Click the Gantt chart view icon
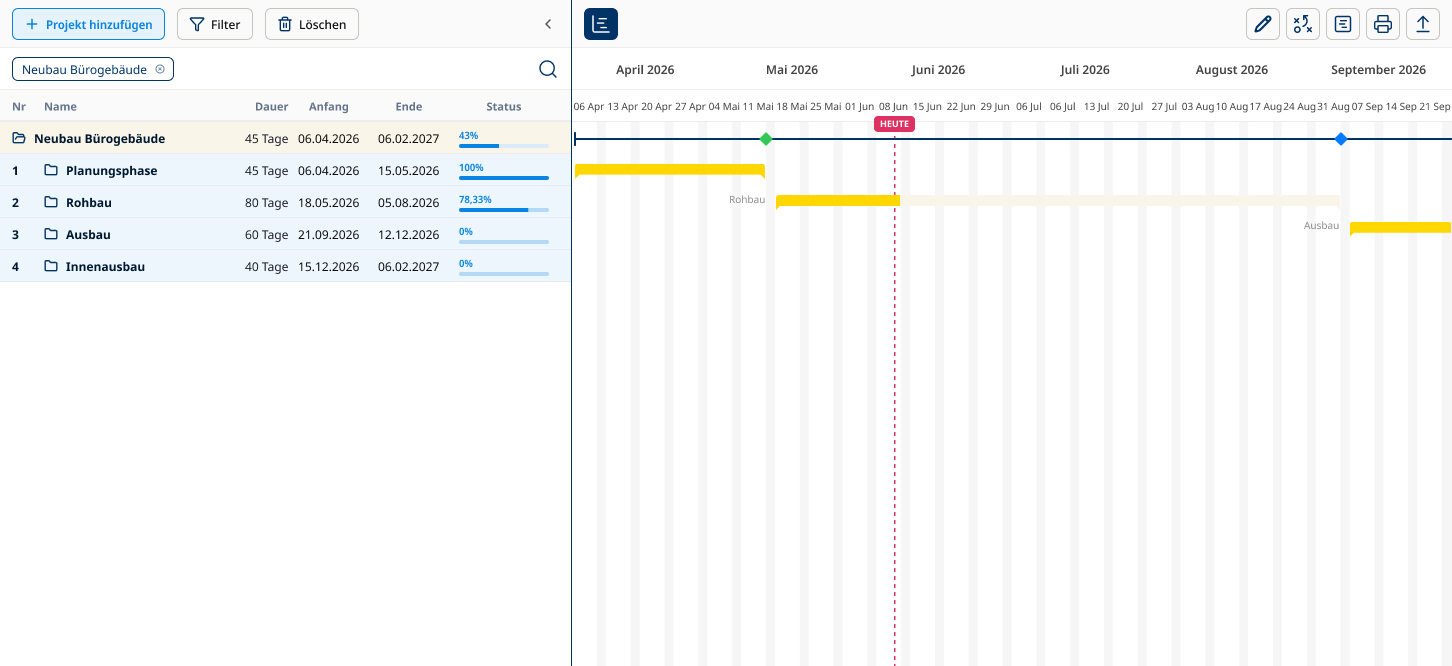1452x666 pixels. 601,24
